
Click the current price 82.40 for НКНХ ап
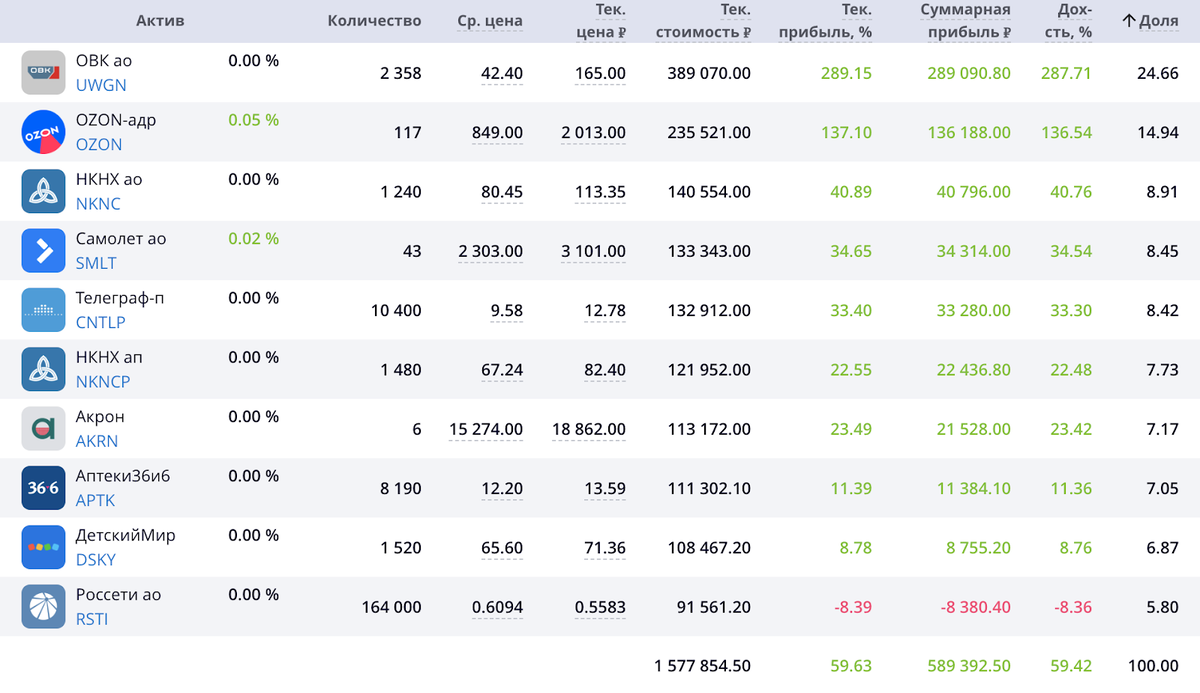[x=605, y=370]
